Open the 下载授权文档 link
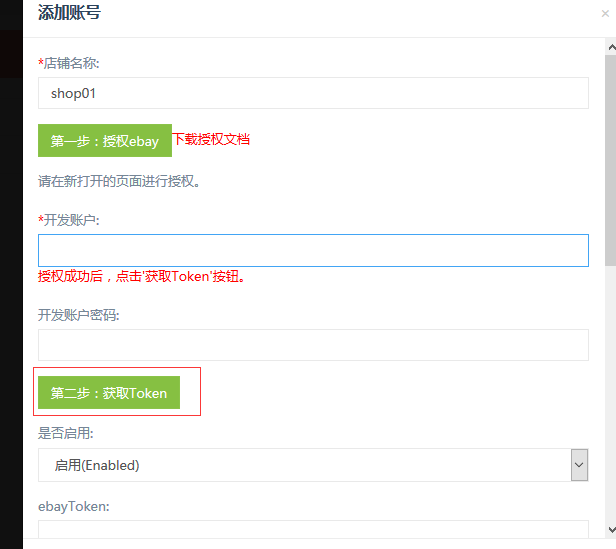The height and width of the screenshot is (549, 616). tap(211, 139)
